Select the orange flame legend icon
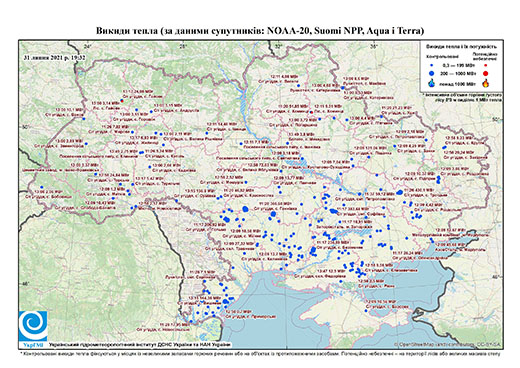The height and width of the screenshot is (368, 520). tap(485, 83)
